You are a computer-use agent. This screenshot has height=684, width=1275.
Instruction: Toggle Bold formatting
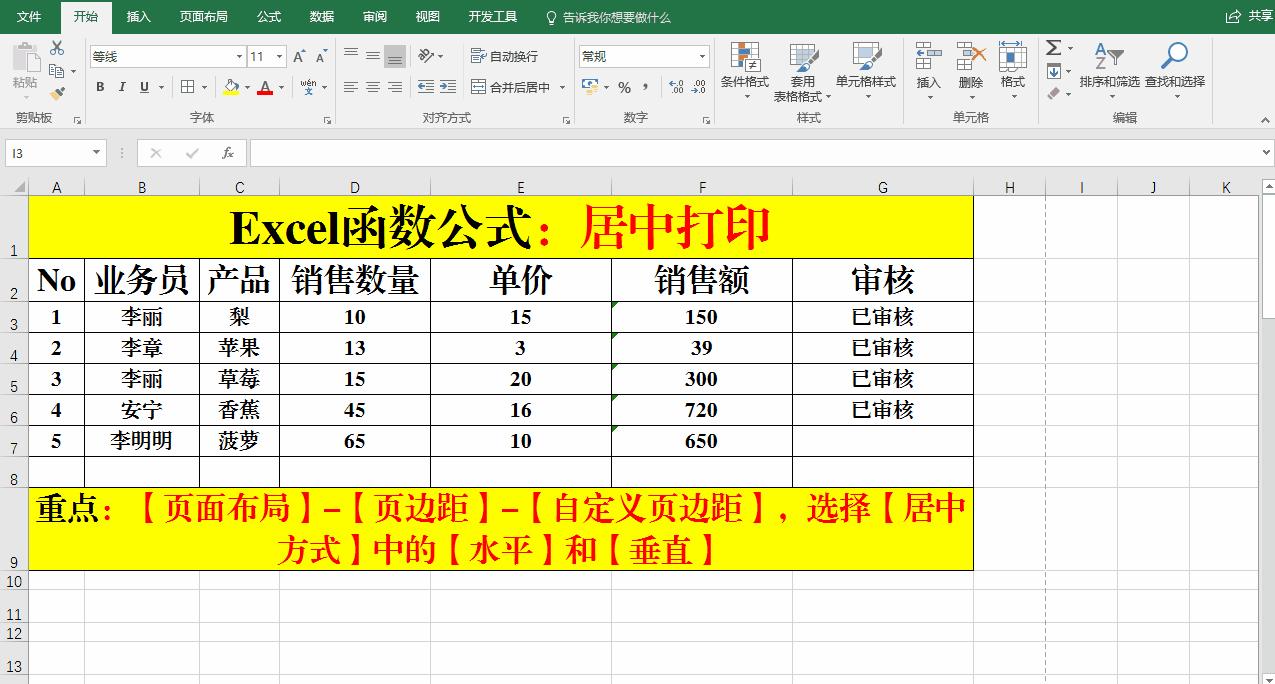point(100,88)
